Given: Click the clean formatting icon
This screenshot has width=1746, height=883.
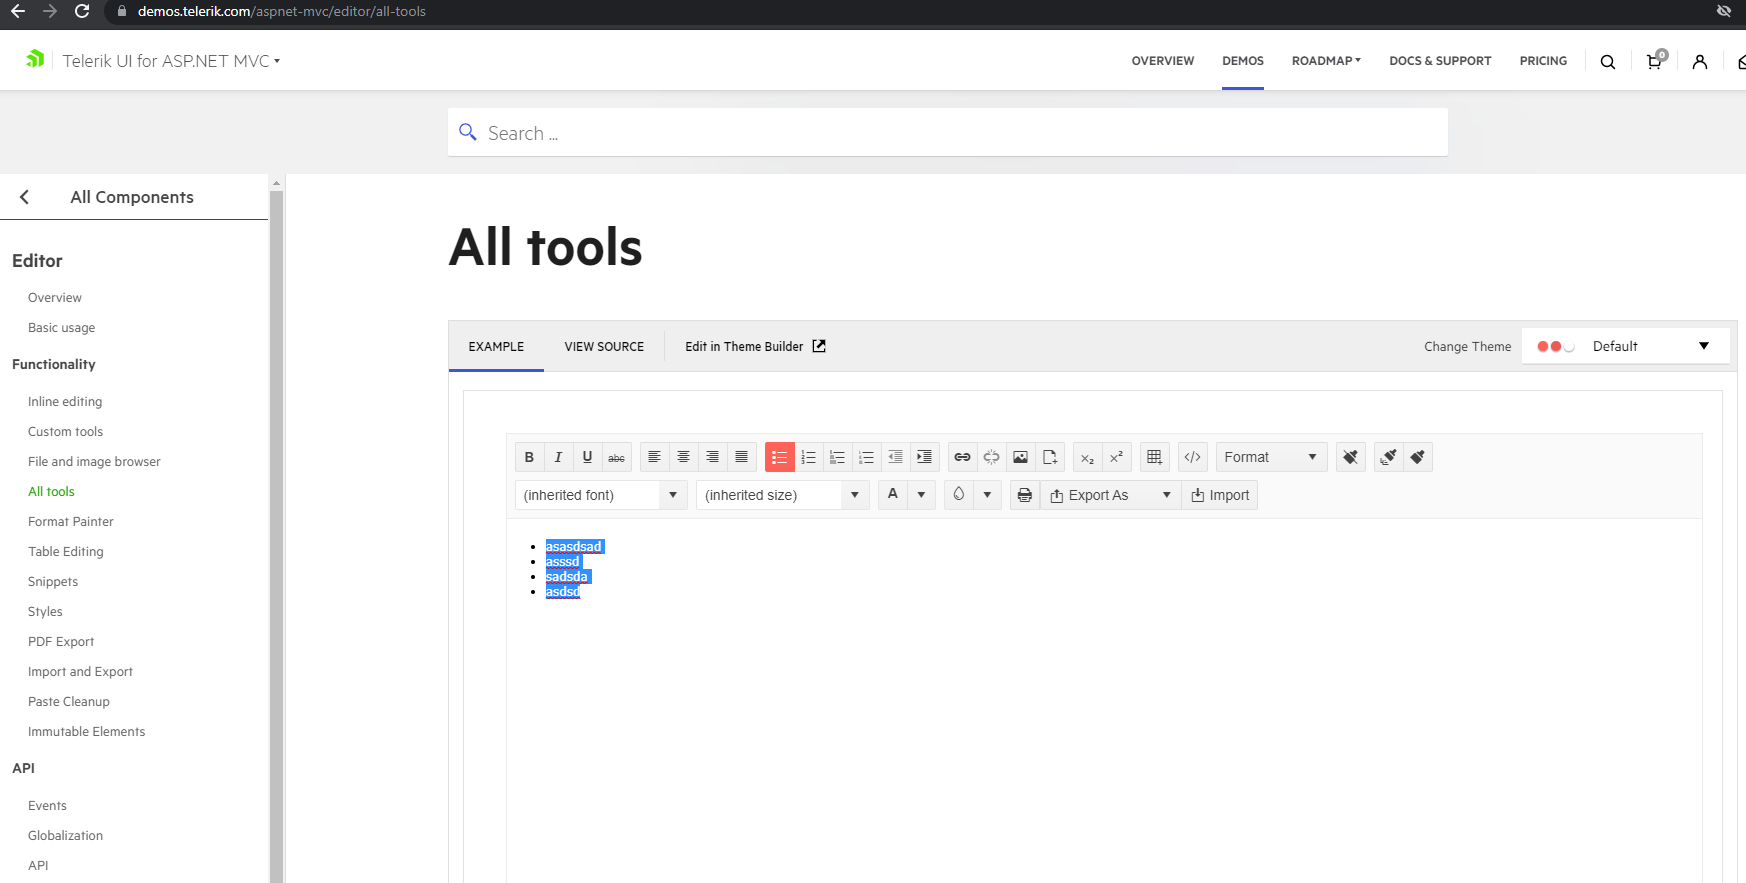Looking at the screenshot, I should 1350,457.
